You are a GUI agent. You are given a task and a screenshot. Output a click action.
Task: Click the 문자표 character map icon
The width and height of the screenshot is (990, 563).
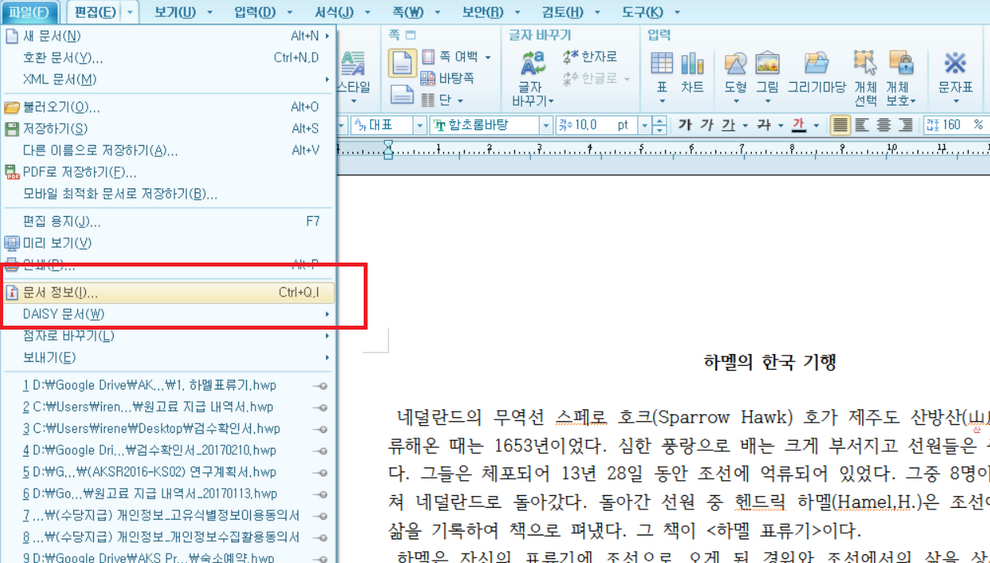pyautogui.click(x=955, y=72)
